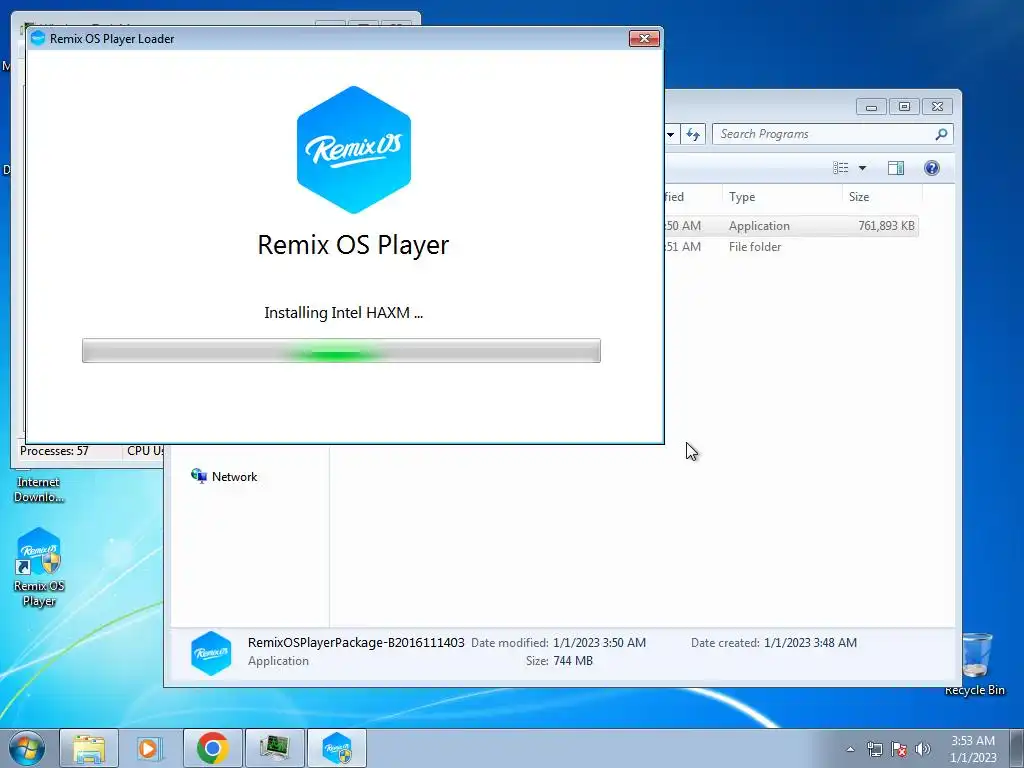Select the File folder row
This screenshot has height=768, width=1024.
[x=754, y=247]
